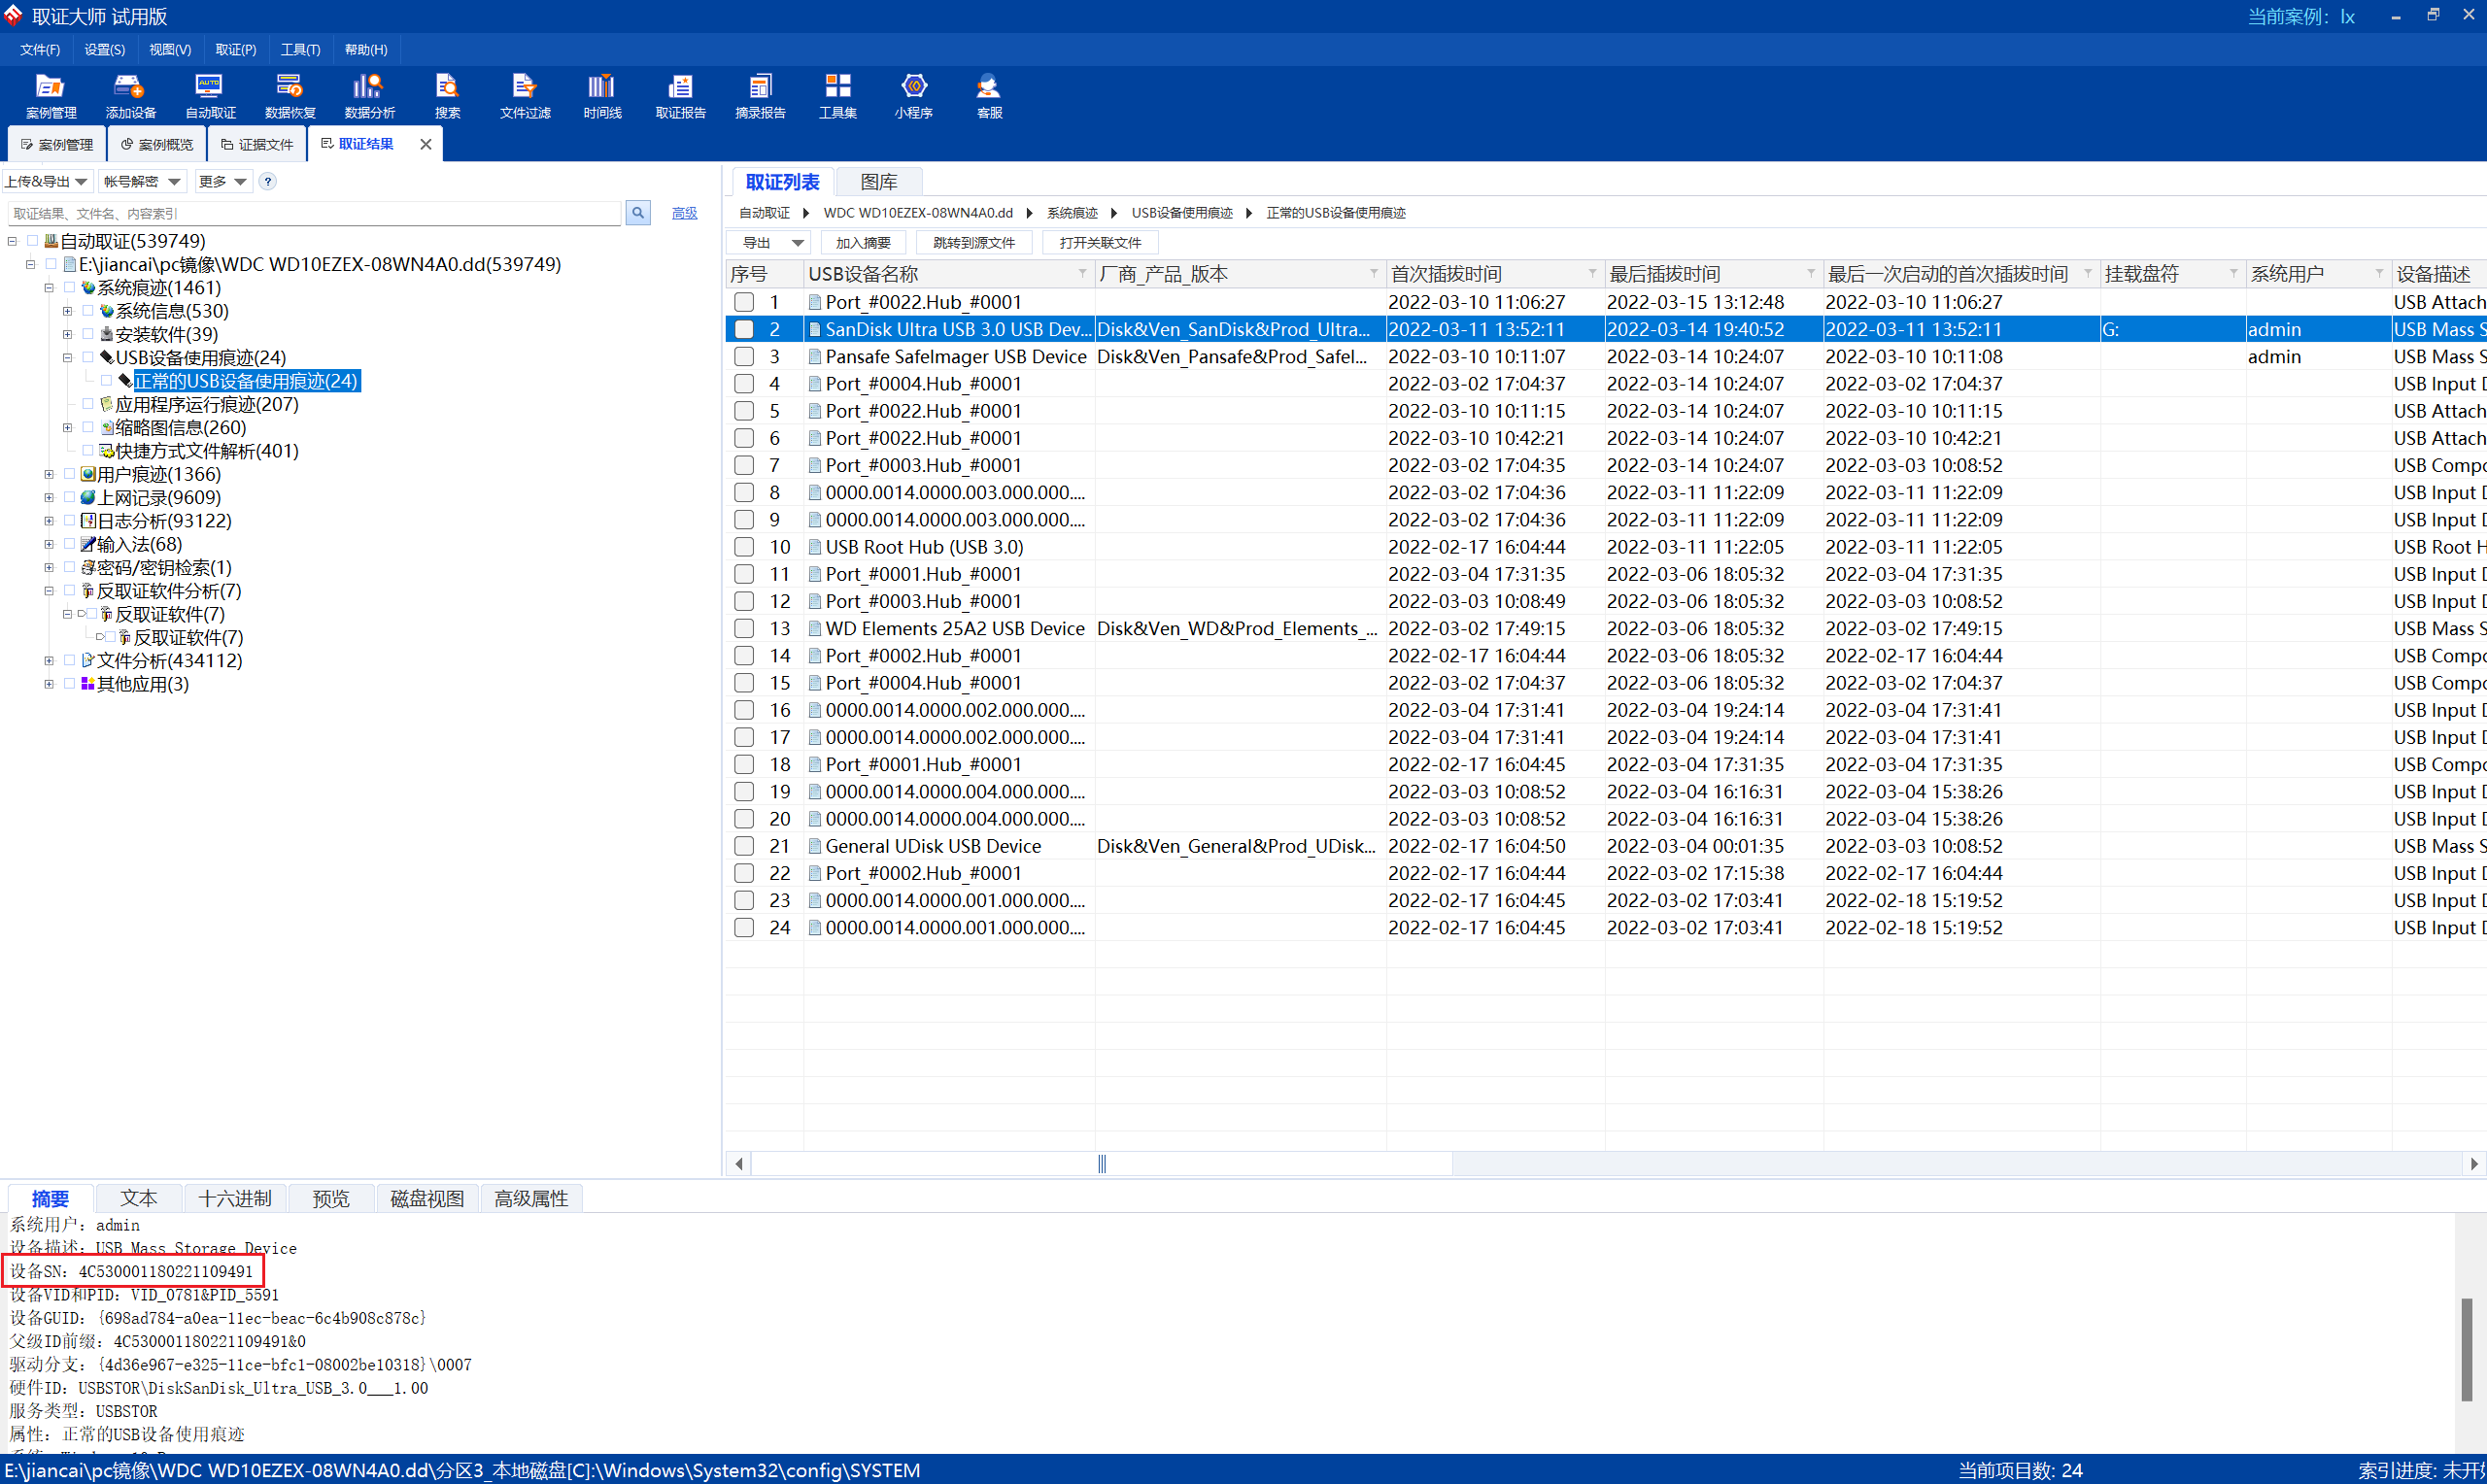
Task: Expand the 缩略图信息(260) node
Action: pyautogui.click(x=68, y=428)
